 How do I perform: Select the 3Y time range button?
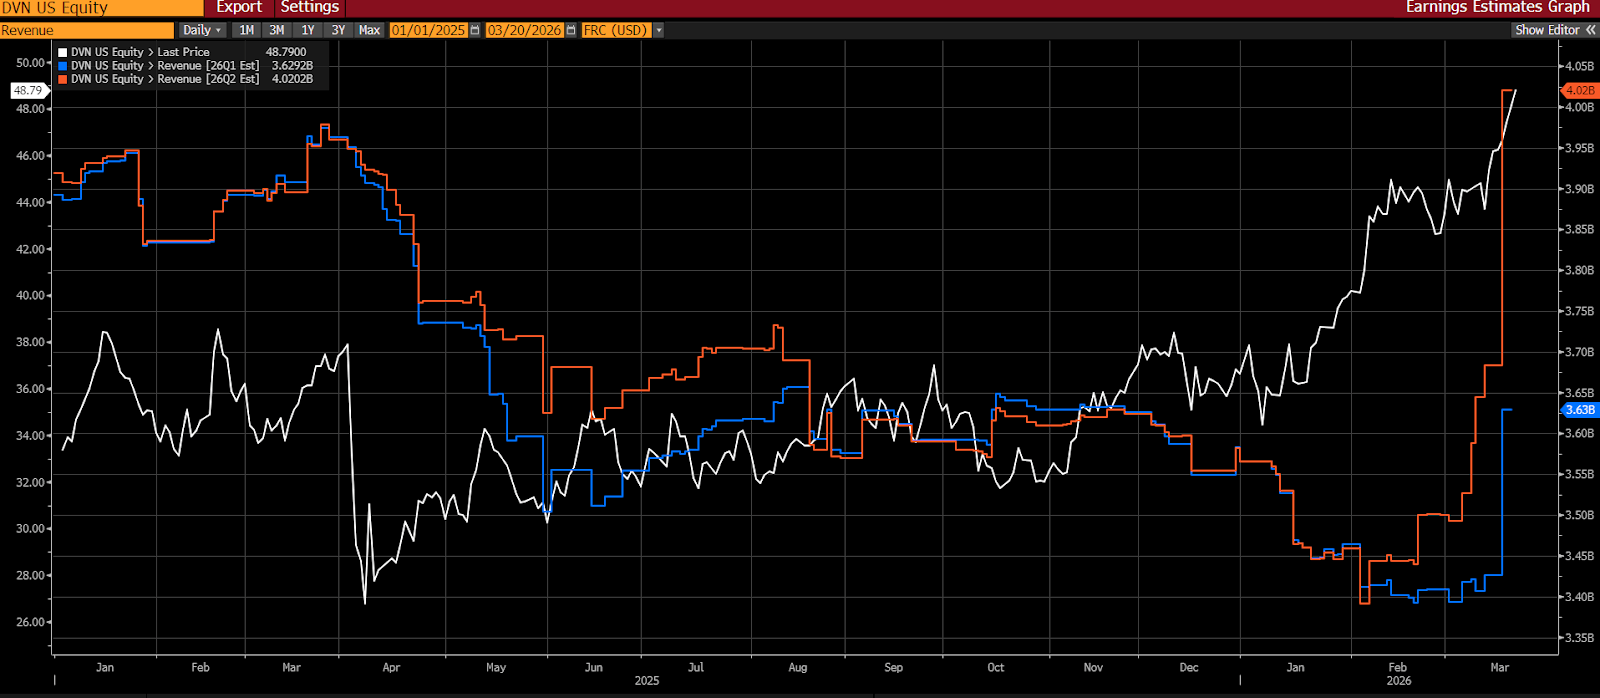tap(338, 30)
